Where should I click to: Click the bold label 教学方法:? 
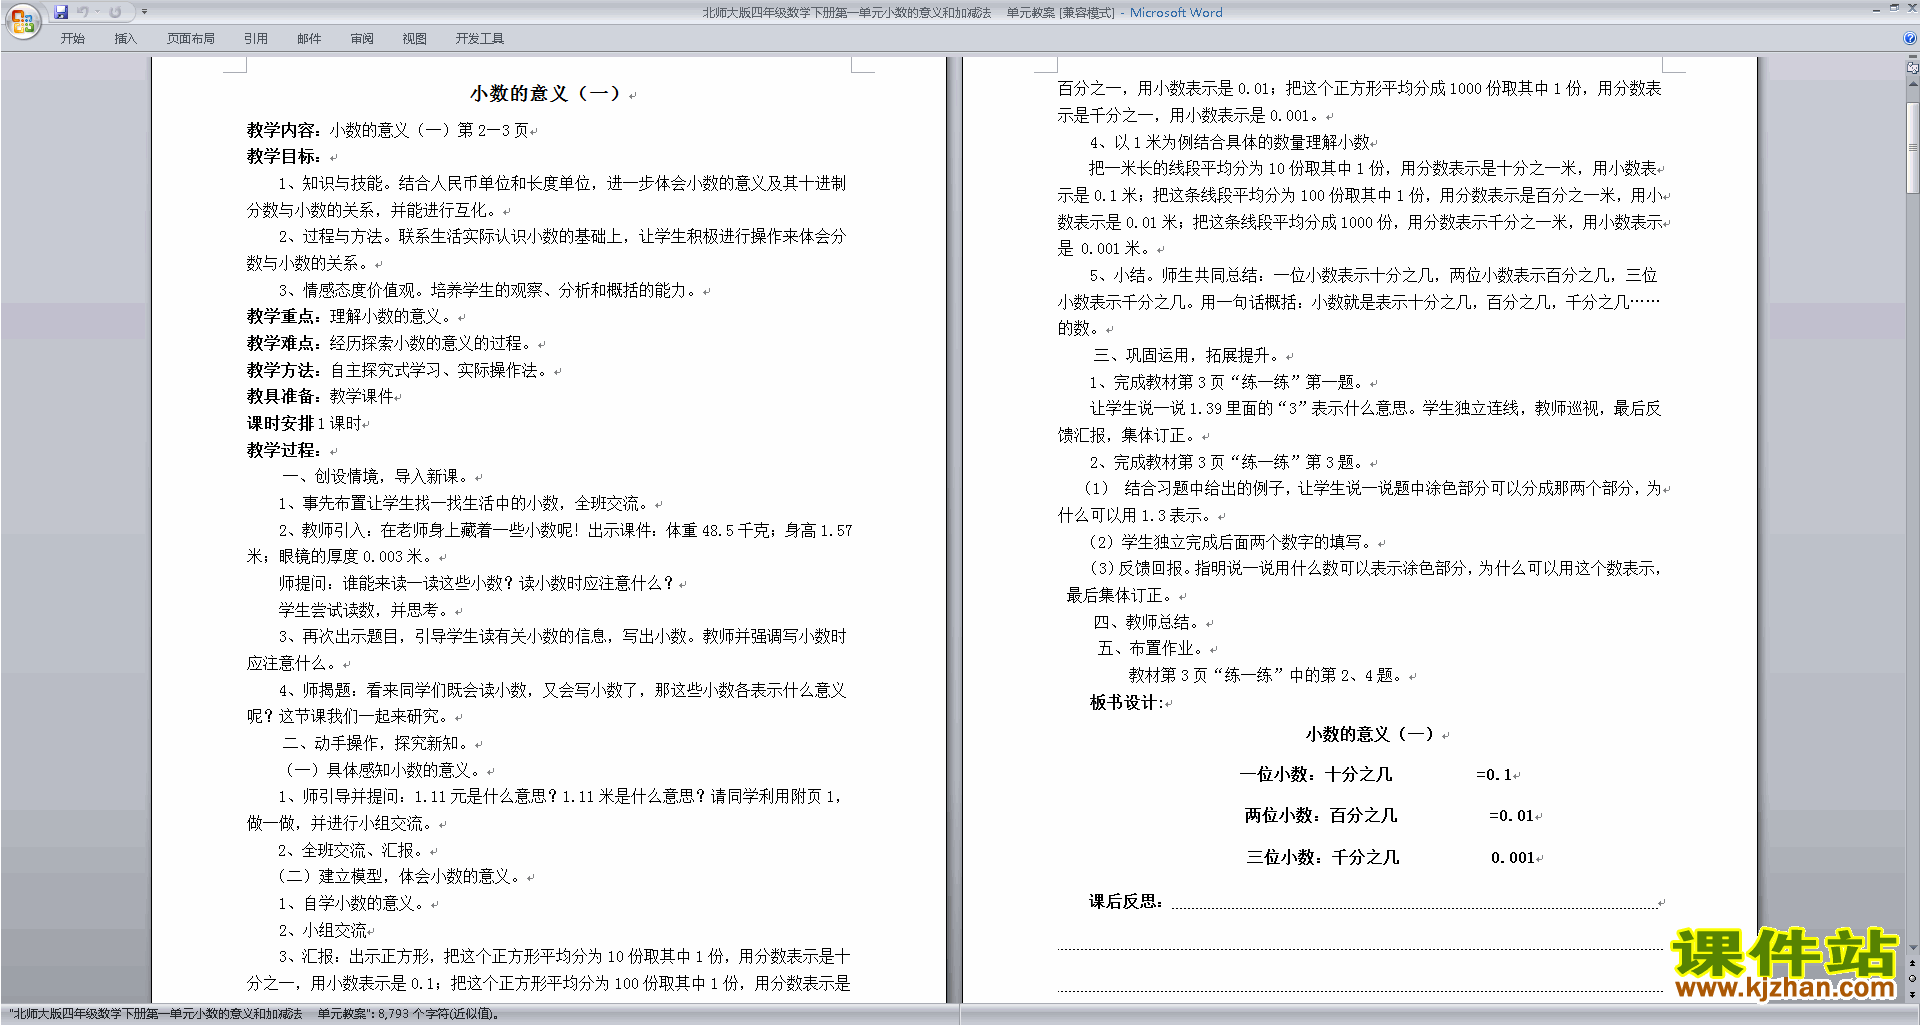pos(284,371)
